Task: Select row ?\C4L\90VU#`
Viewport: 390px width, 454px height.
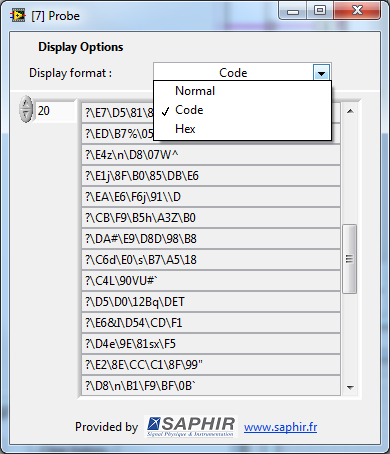Action: coord(211,281)
